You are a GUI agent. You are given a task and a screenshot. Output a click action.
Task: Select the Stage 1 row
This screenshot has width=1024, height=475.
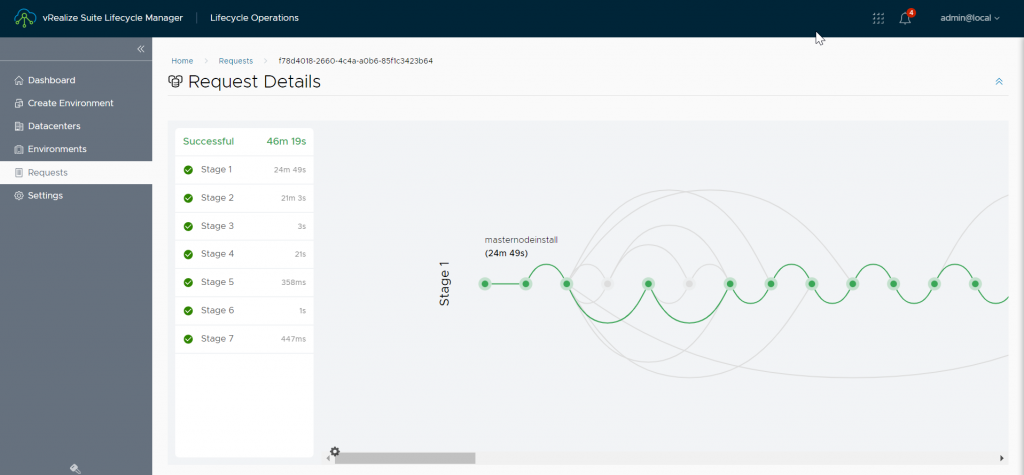(x=244, y=170)
